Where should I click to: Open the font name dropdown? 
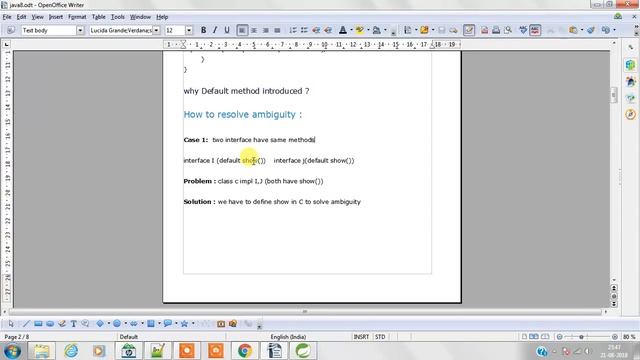(x=156, y=30)
